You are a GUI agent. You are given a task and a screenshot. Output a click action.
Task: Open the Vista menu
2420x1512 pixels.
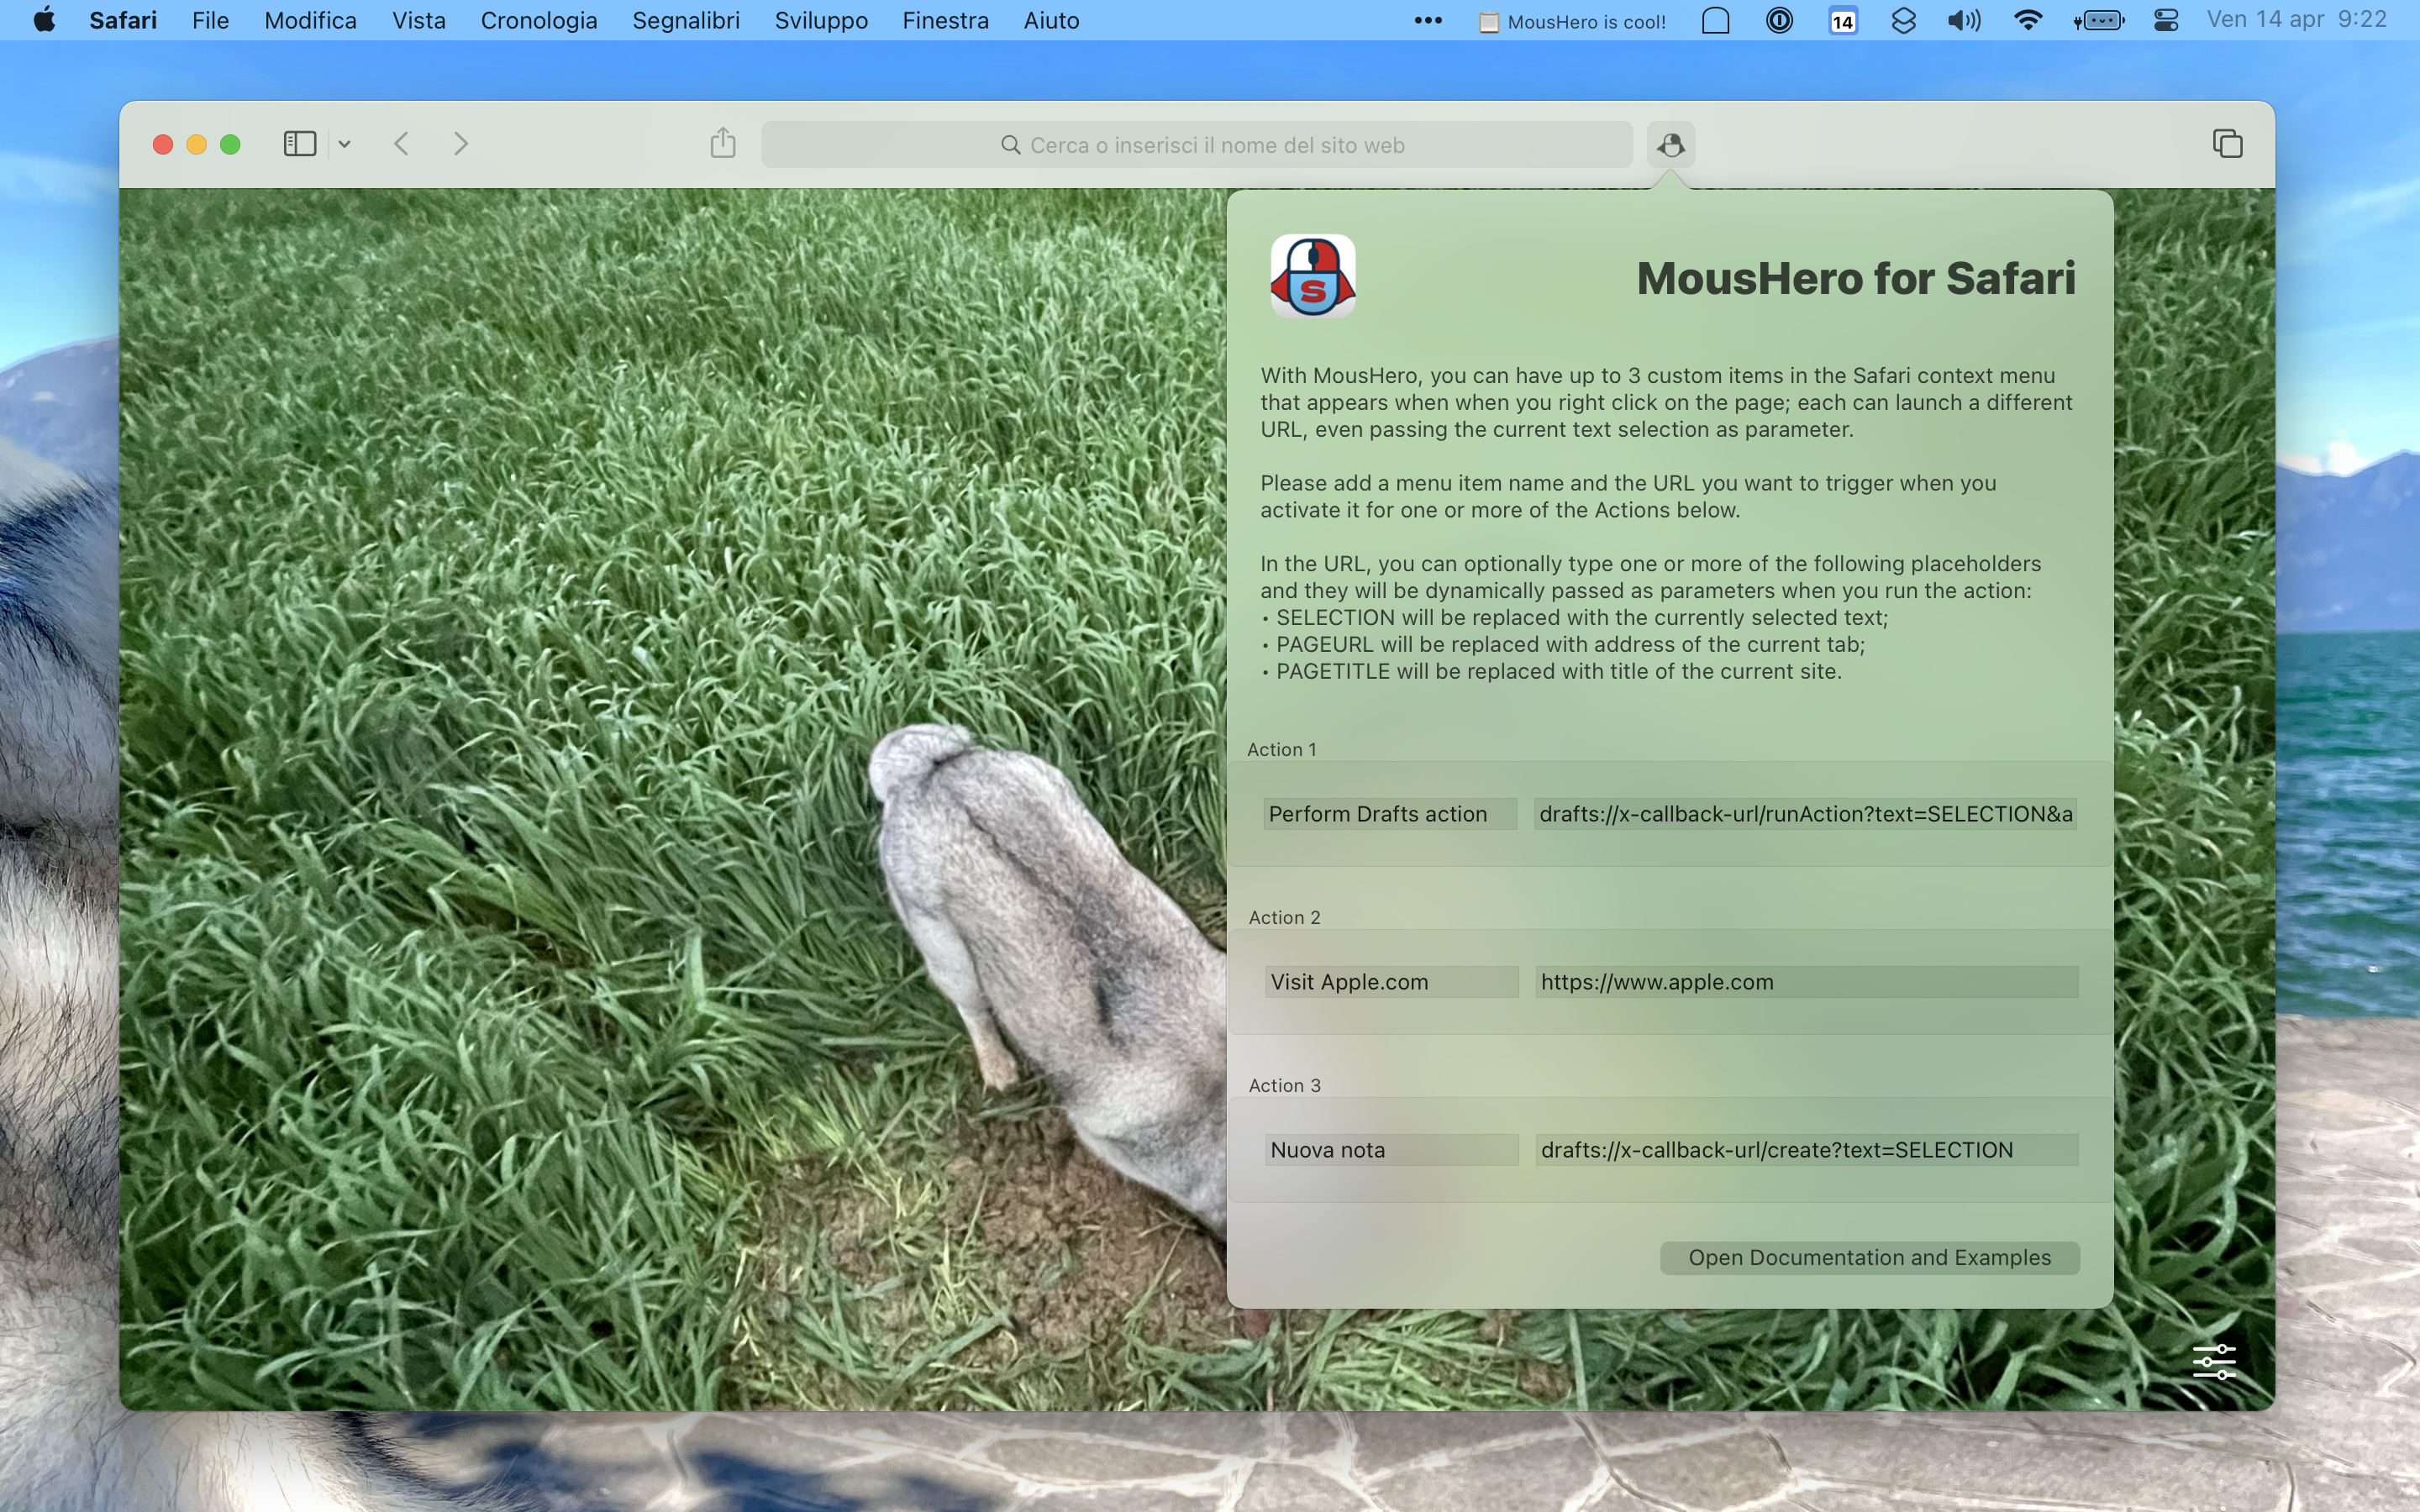point(419,20)
